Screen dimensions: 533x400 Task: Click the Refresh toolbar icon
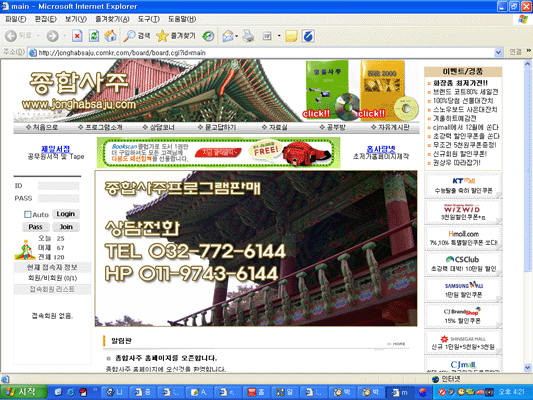[x=94, y=36]
